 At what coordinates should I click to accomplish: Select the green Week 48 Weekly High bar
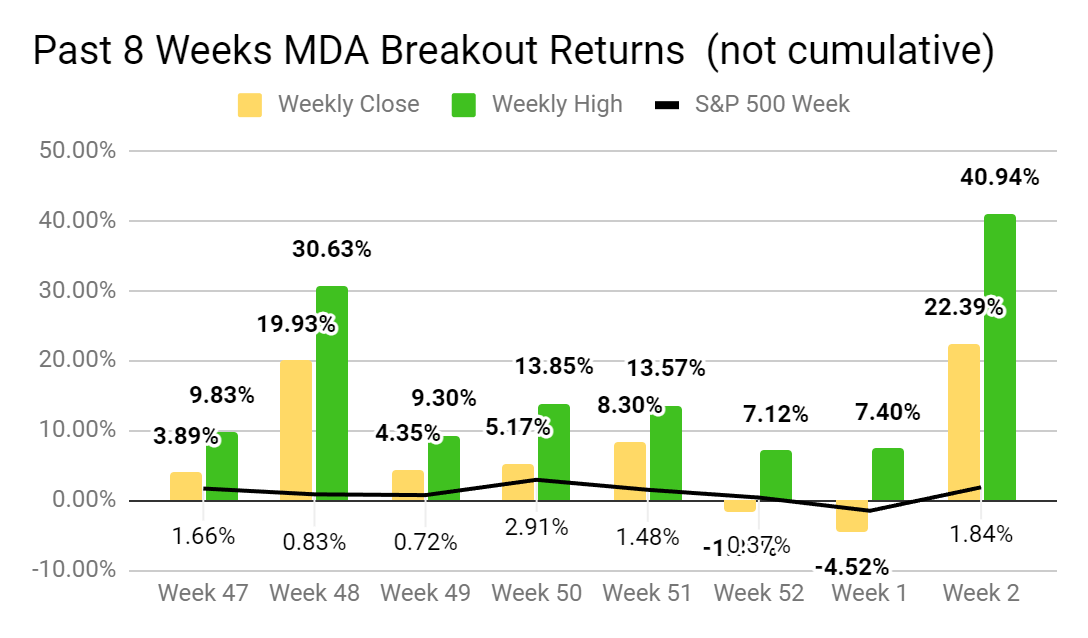point(332,393)
